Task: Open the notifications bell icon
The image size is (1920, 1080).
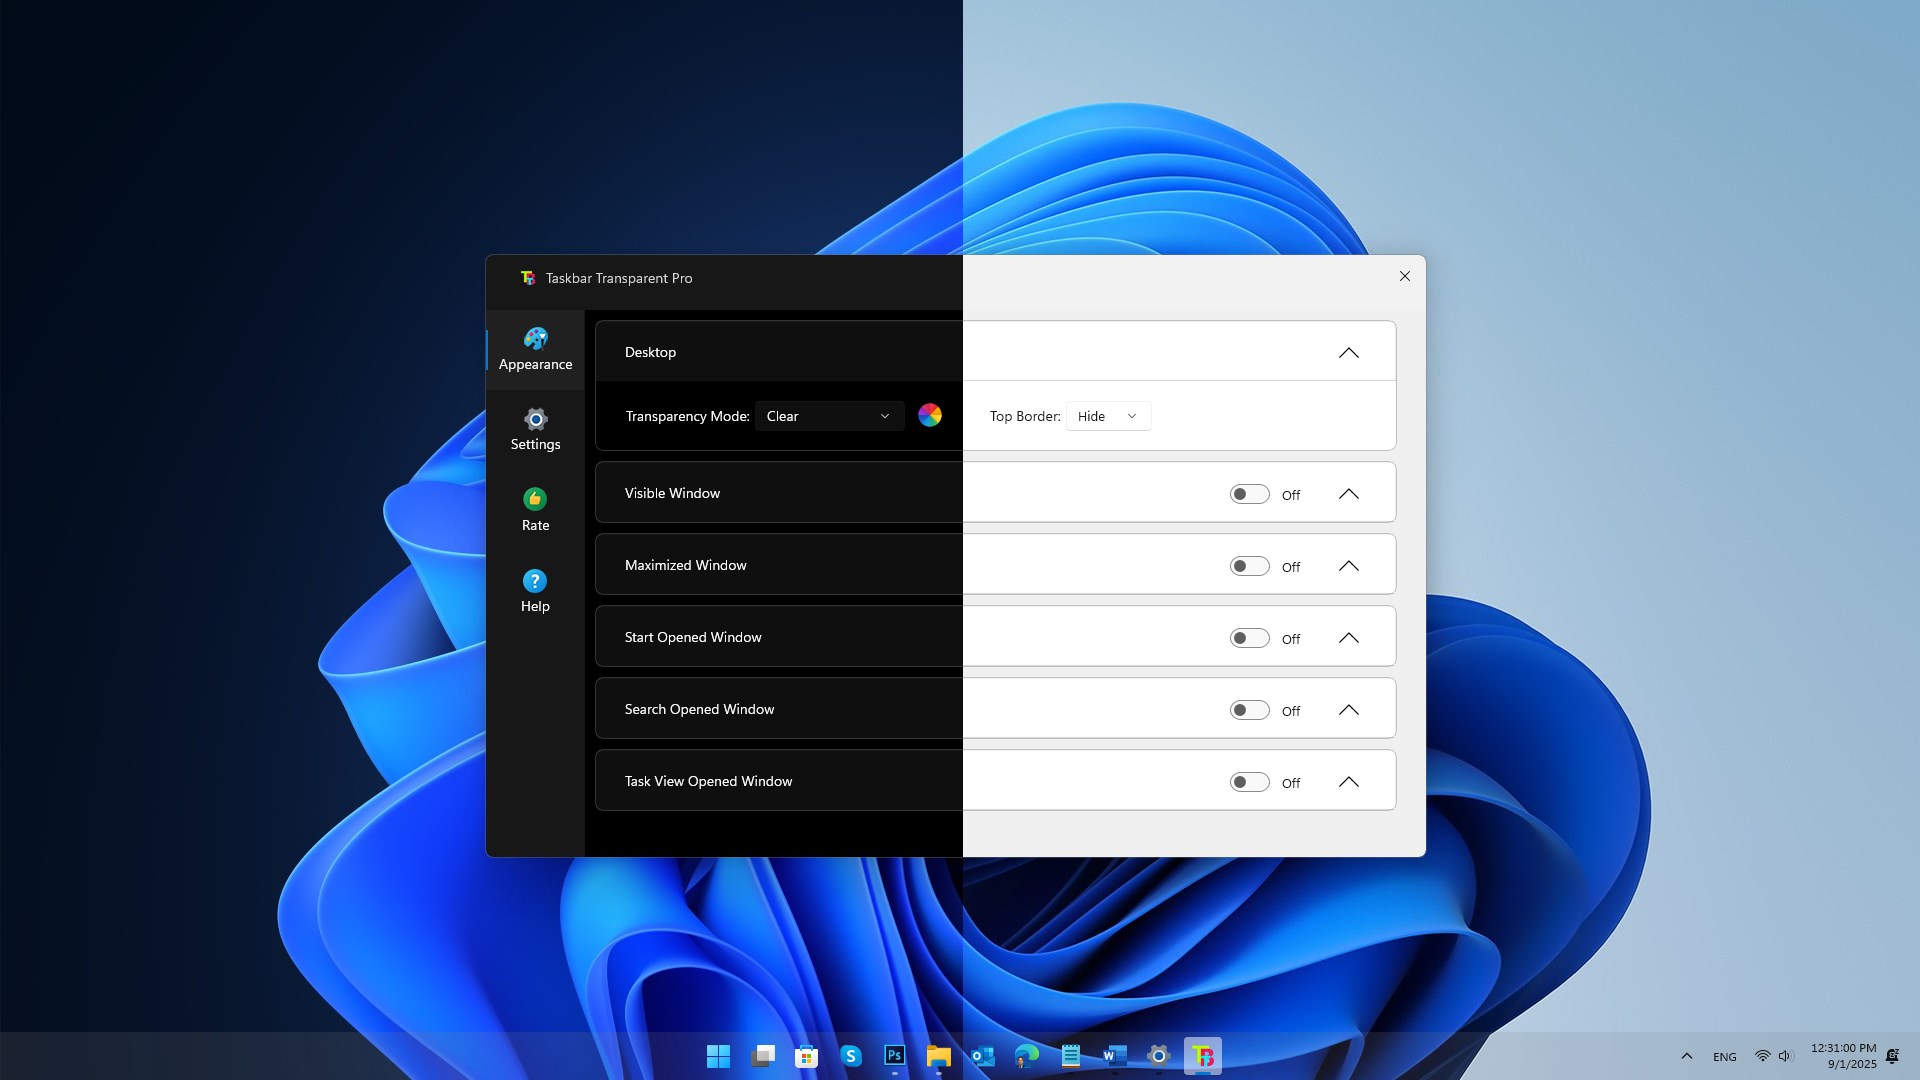Action: 1893,1056
